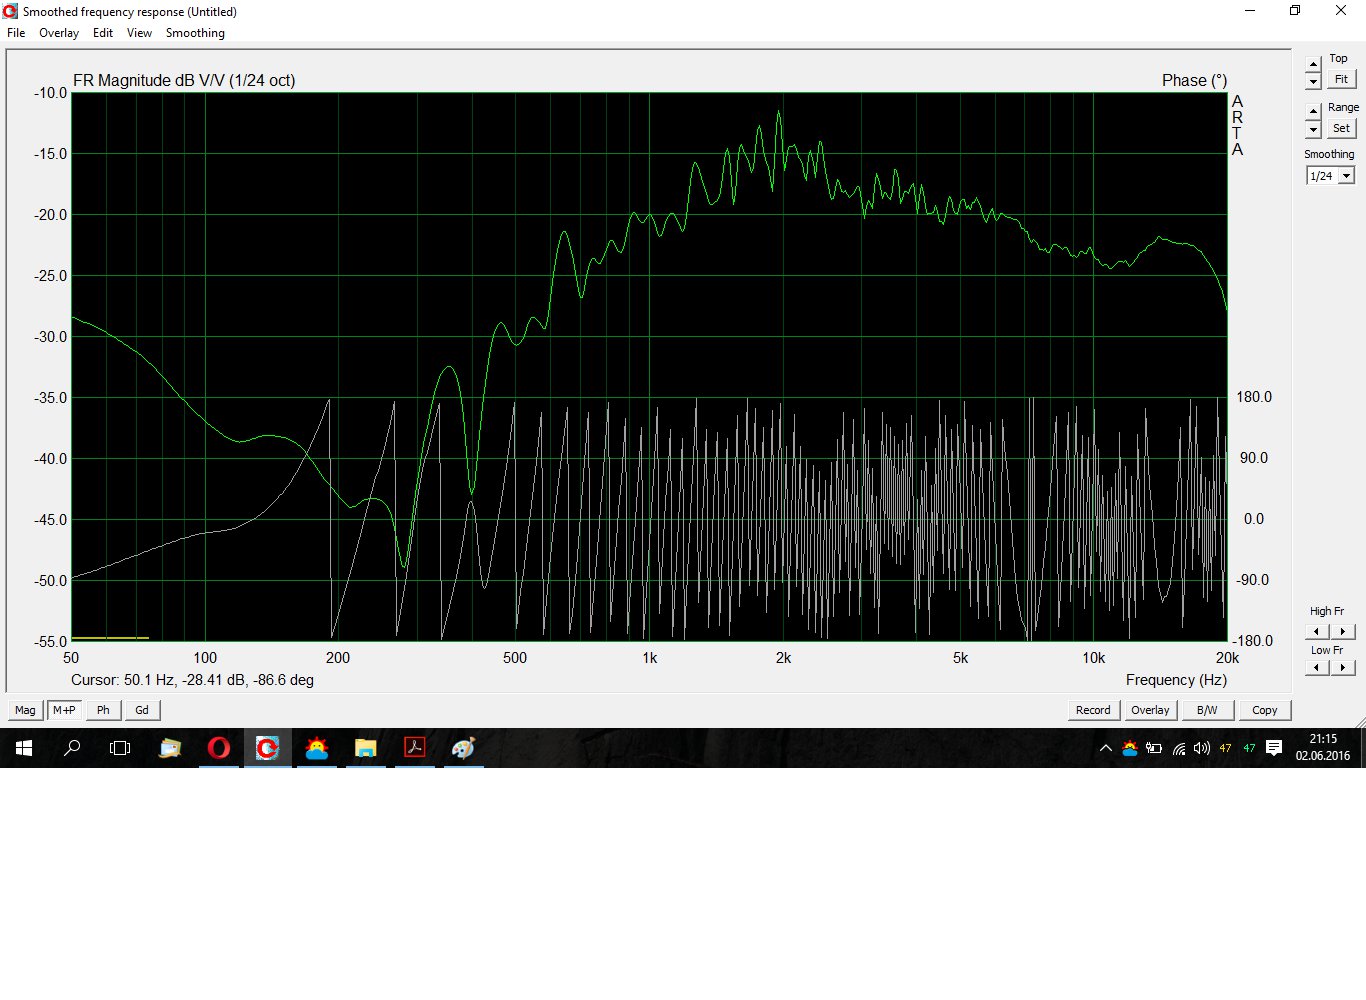
Task: Shift High Fr limit right
Action: (x=1343, y=631)
